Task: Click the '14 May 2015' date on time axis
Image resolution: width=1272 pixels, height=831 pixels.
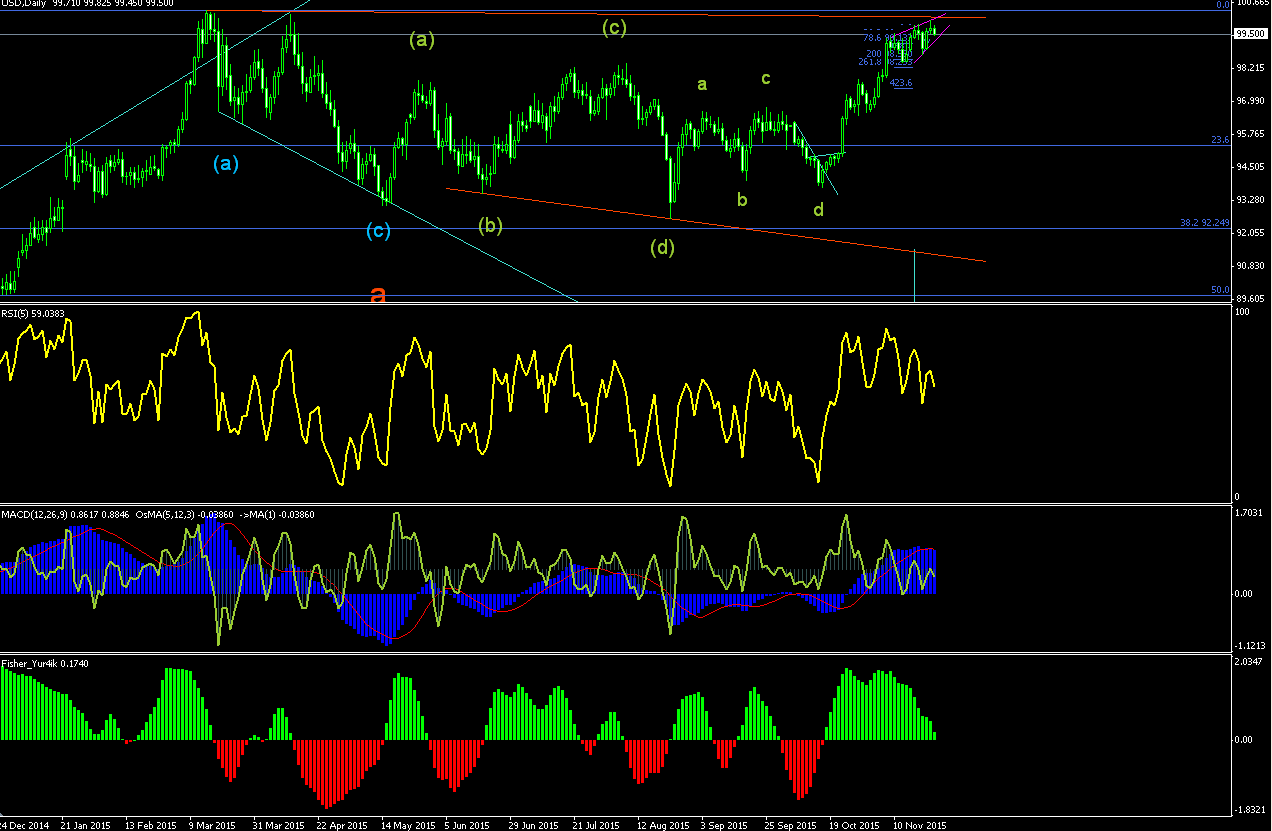Action: [407, 825]
